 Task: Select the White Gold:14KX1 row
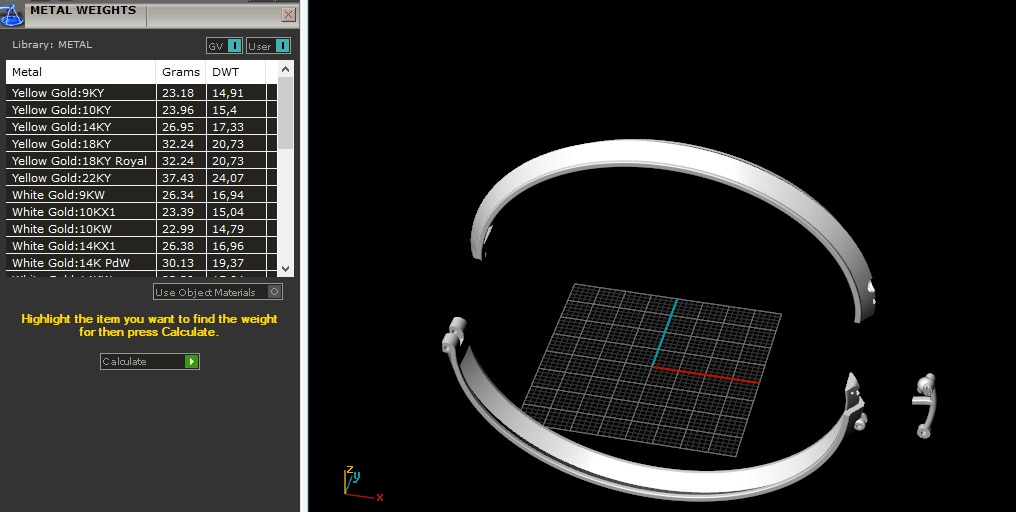pyautogui.click(x=141, y=246)
